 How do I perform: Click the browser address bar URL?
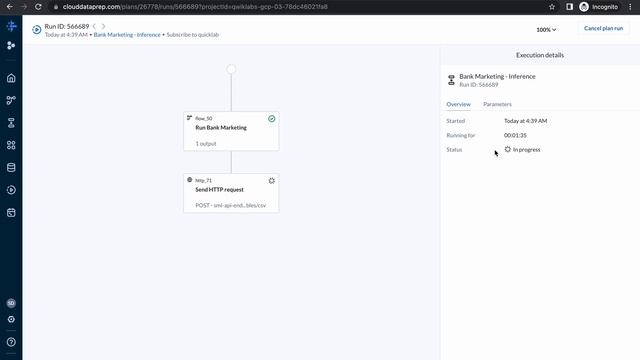click(x=195, y=7)
